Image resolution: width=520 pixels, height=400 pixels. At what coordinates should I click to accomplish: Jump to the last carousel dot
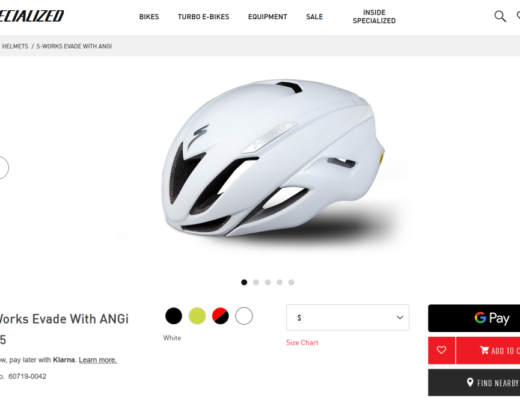coord(291,282)
